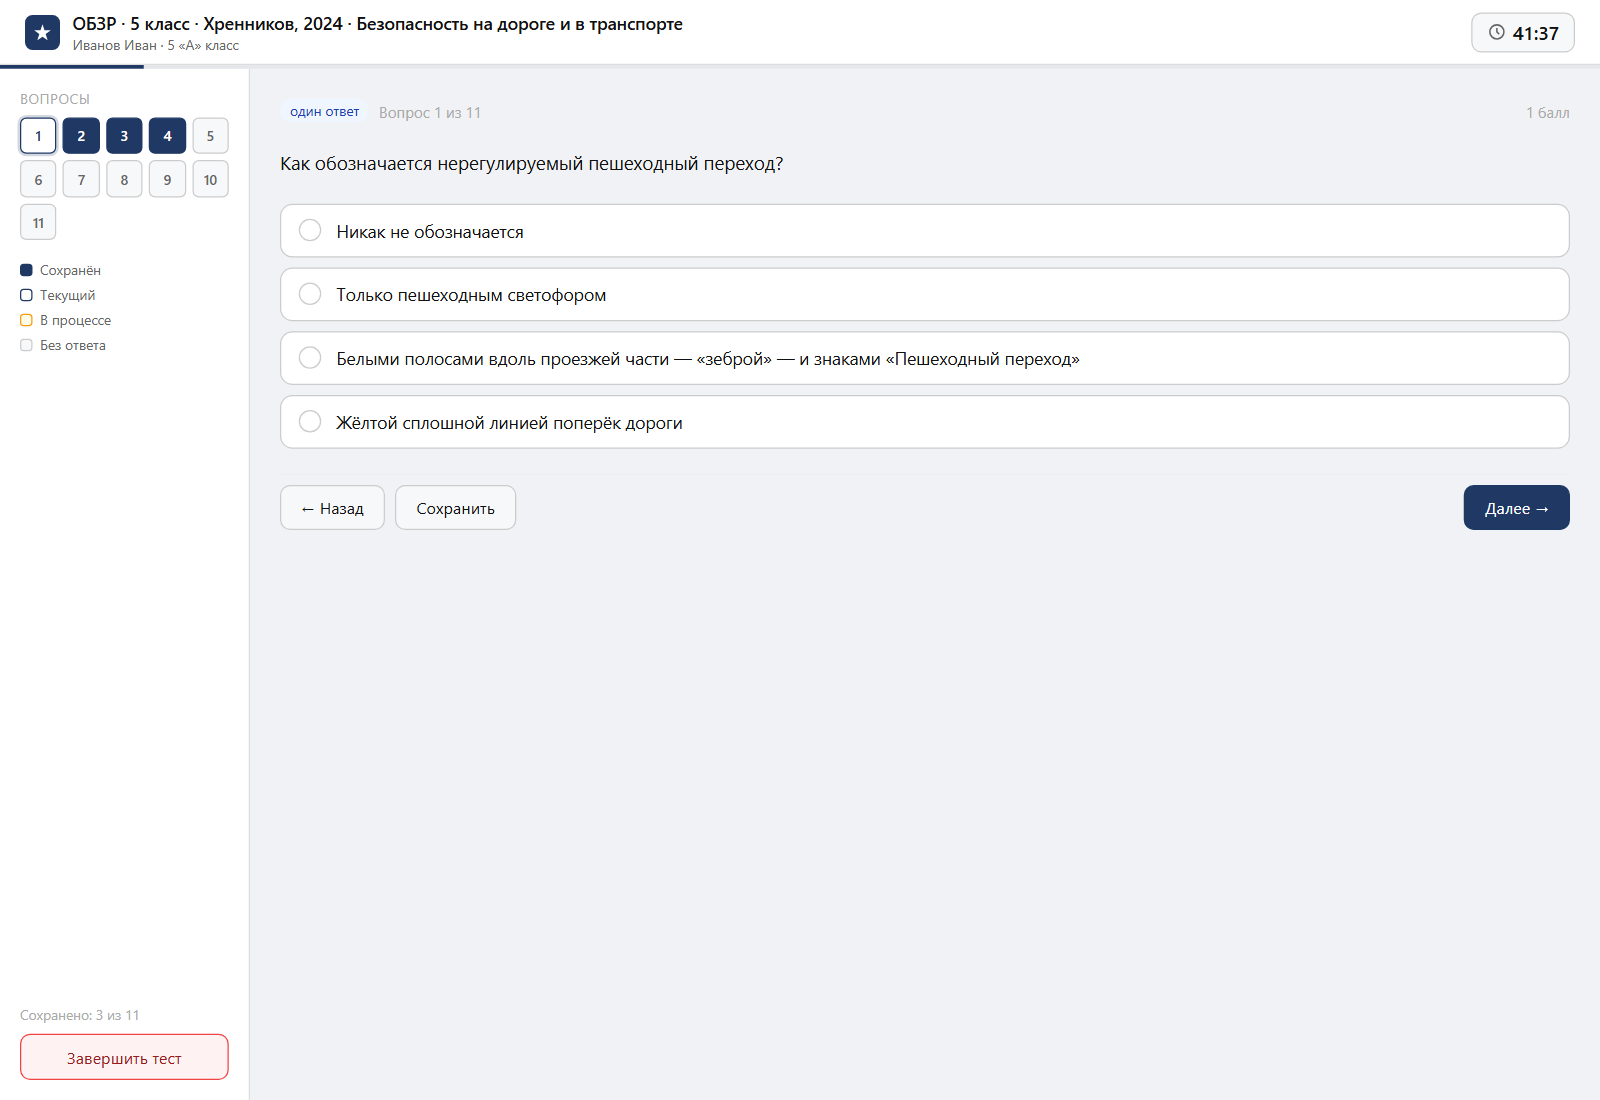Jump to saved question 2
Image resolution: width=1600 pixels, height=1100 pixels.
point(81,136)
